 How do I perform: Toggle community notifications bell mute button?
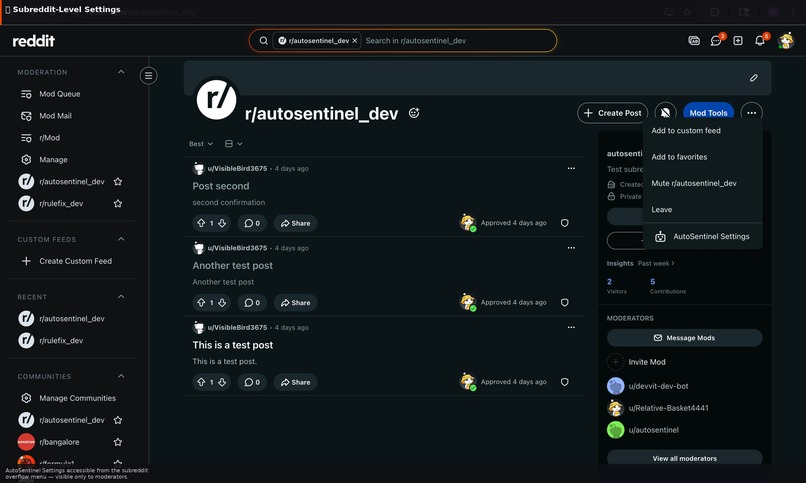665,113
